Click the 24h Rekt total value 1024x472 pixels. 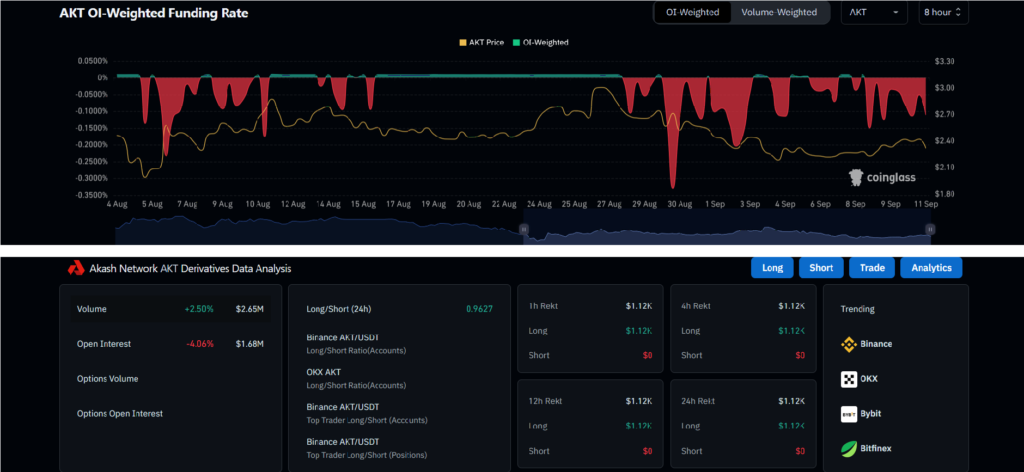(792, 401)
